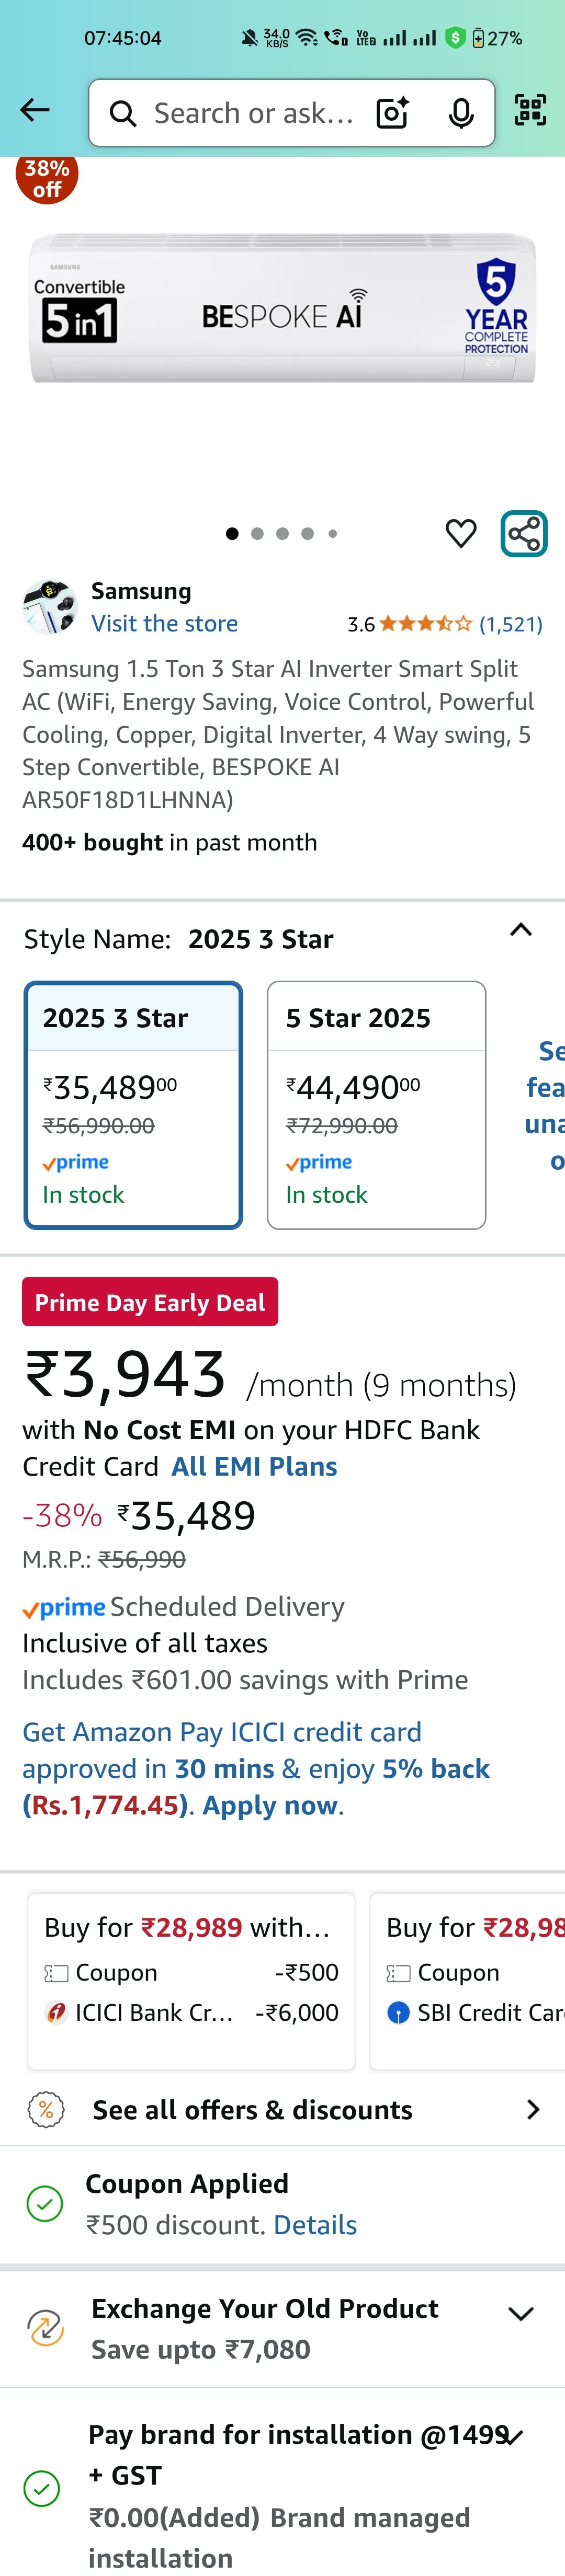
Task: Tap the Samsung store logo thumbnail
Action: (x=50, y=607)
